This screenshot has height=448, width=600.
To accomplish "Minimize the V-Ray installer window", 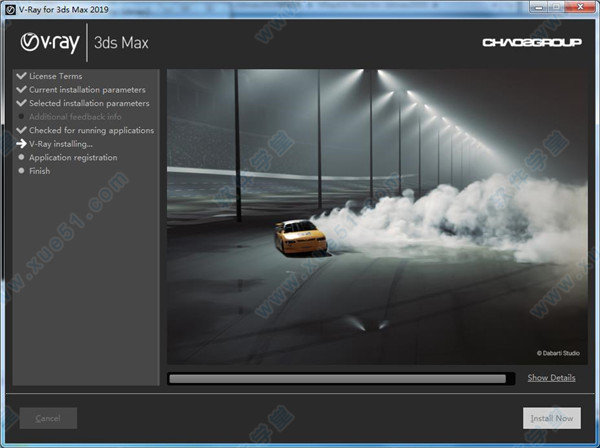I will [538, 7].
